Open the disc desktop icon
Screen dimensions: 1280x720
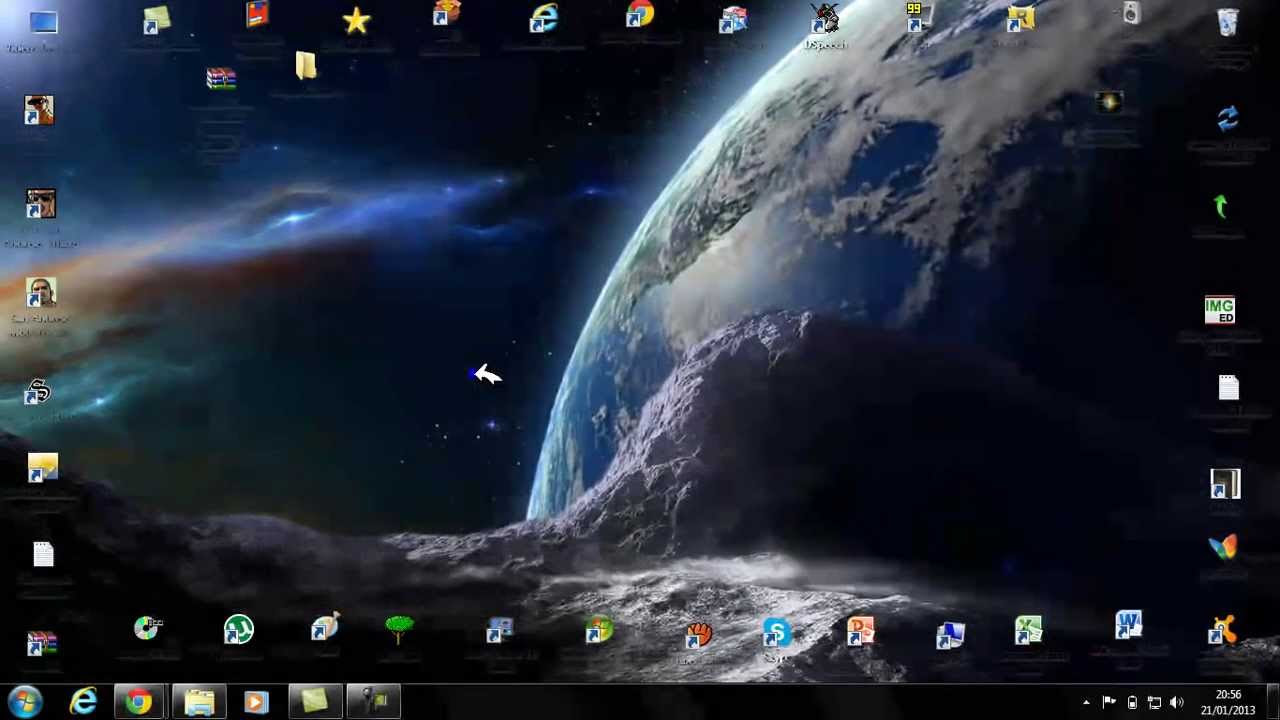[x=148, y=628]
